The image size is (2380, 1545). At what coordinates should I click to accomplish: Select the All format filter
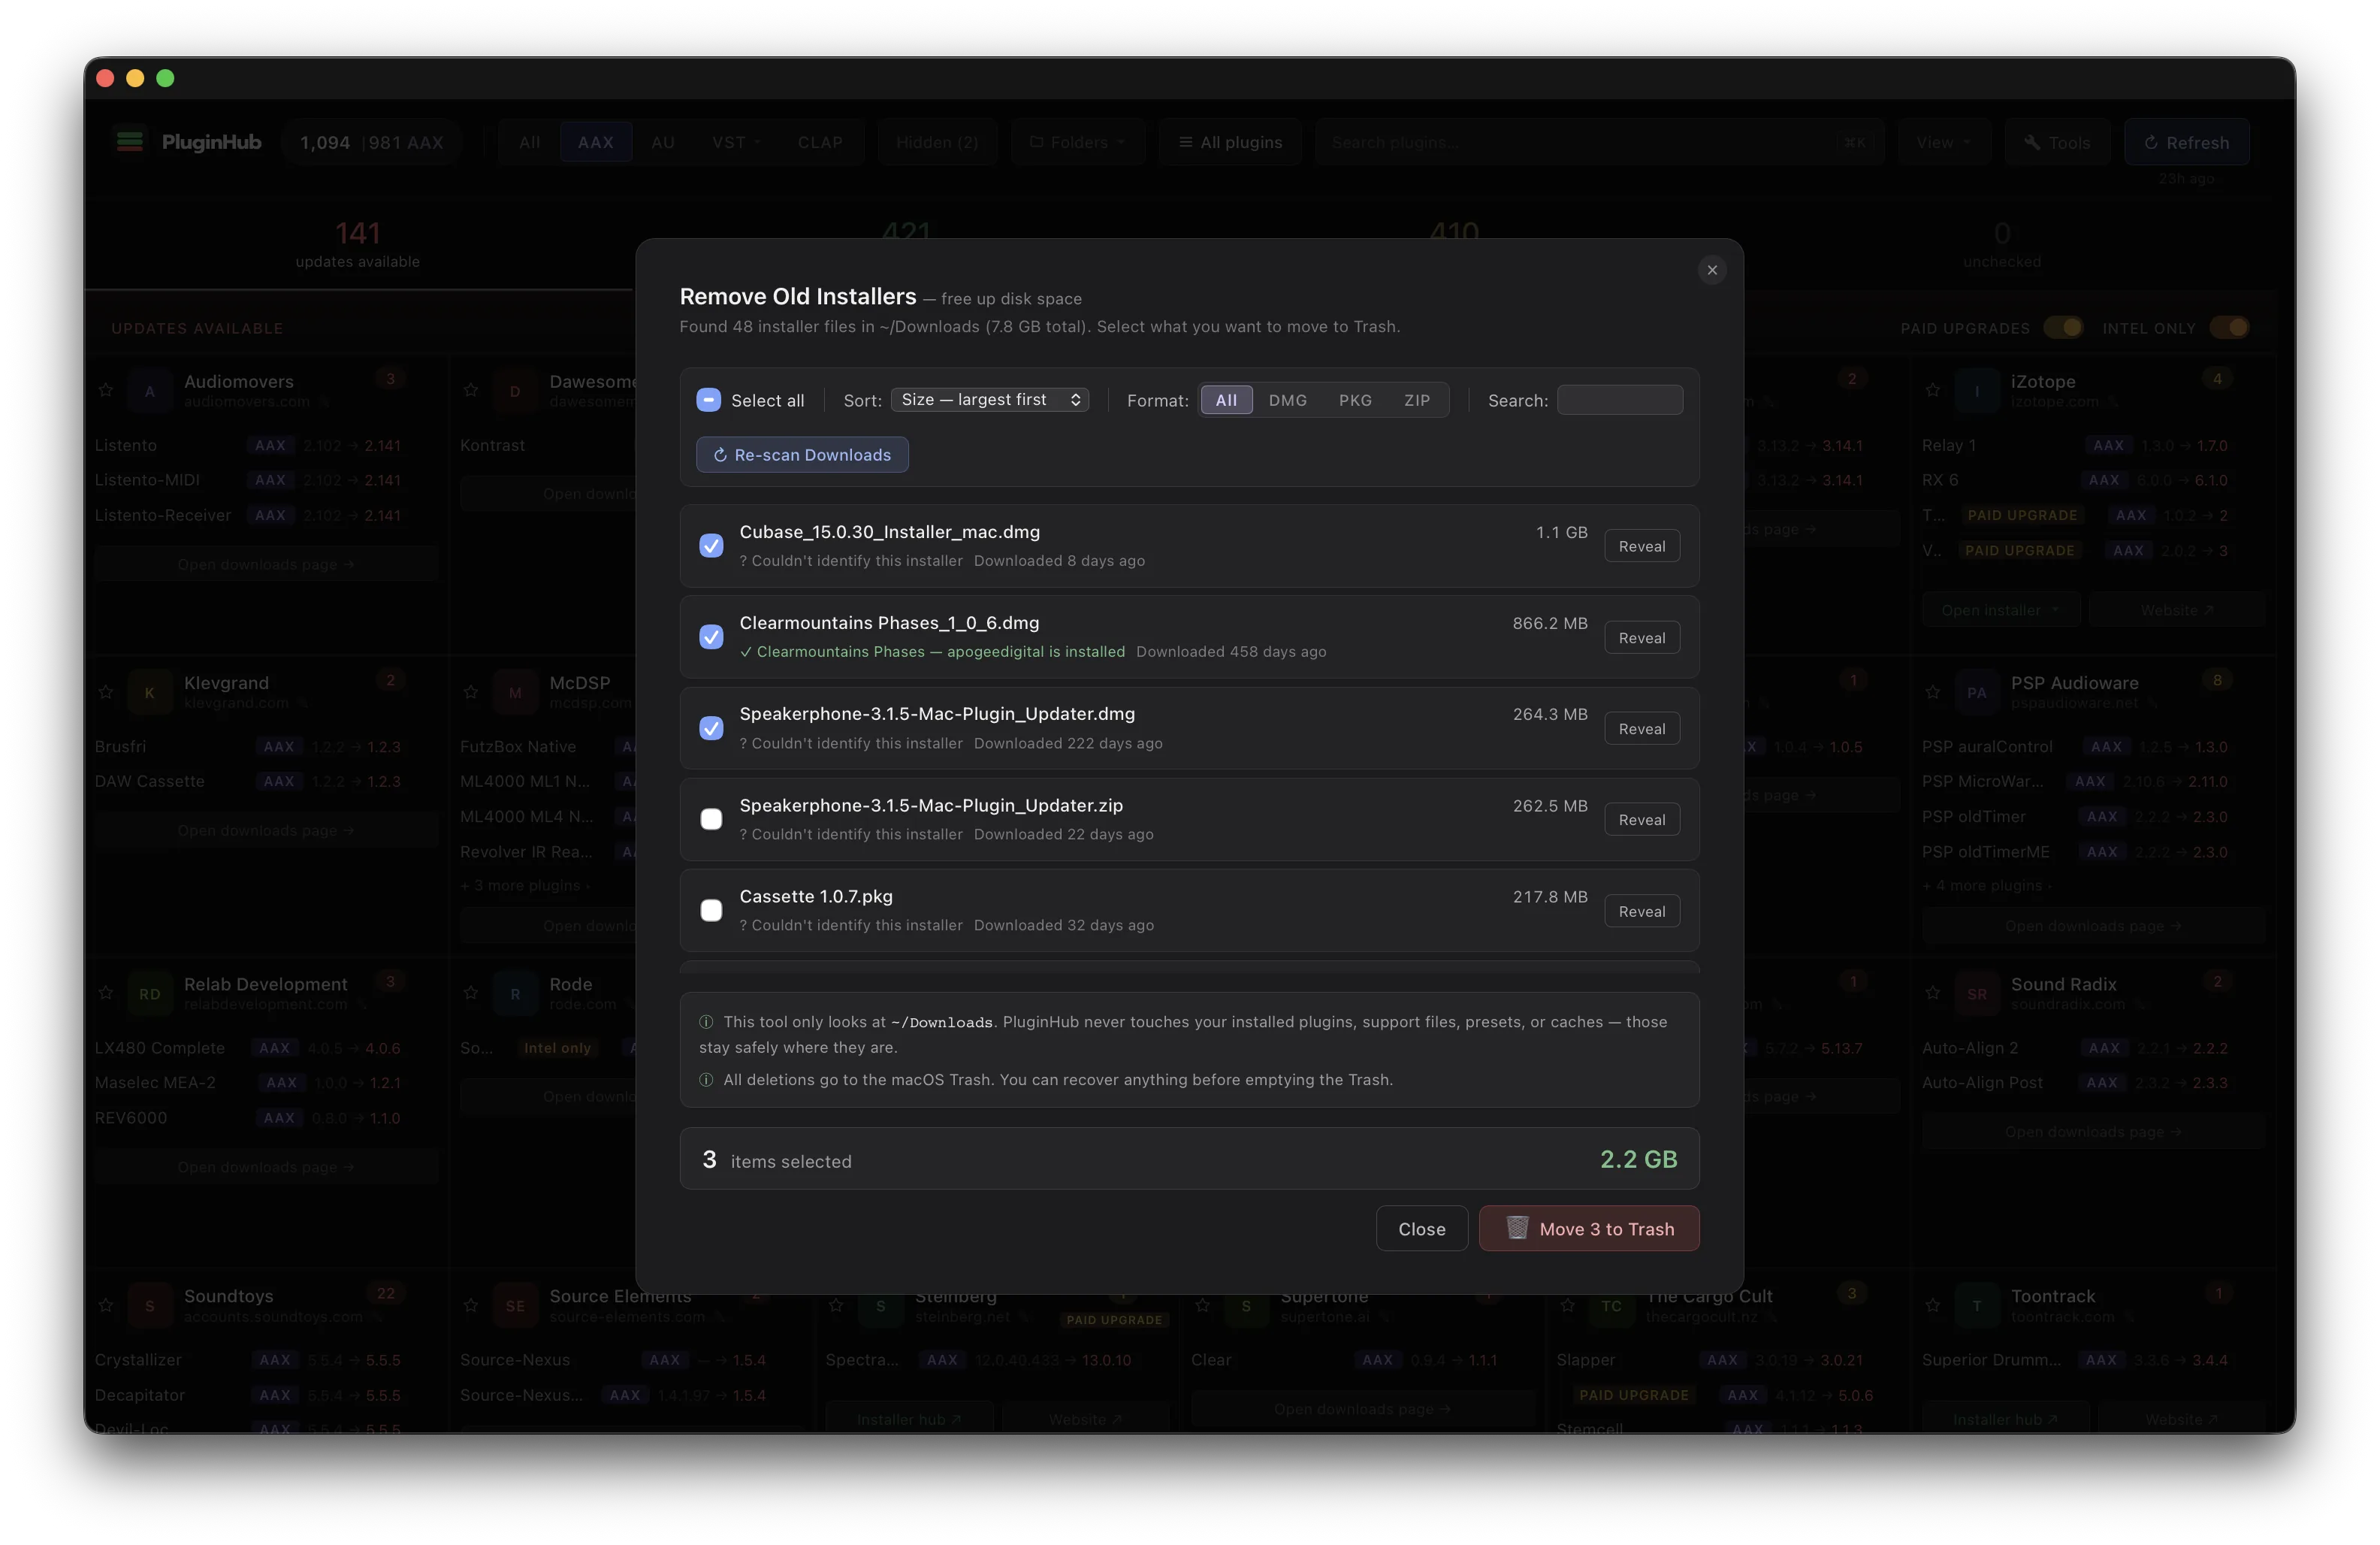pos(1226,400)
